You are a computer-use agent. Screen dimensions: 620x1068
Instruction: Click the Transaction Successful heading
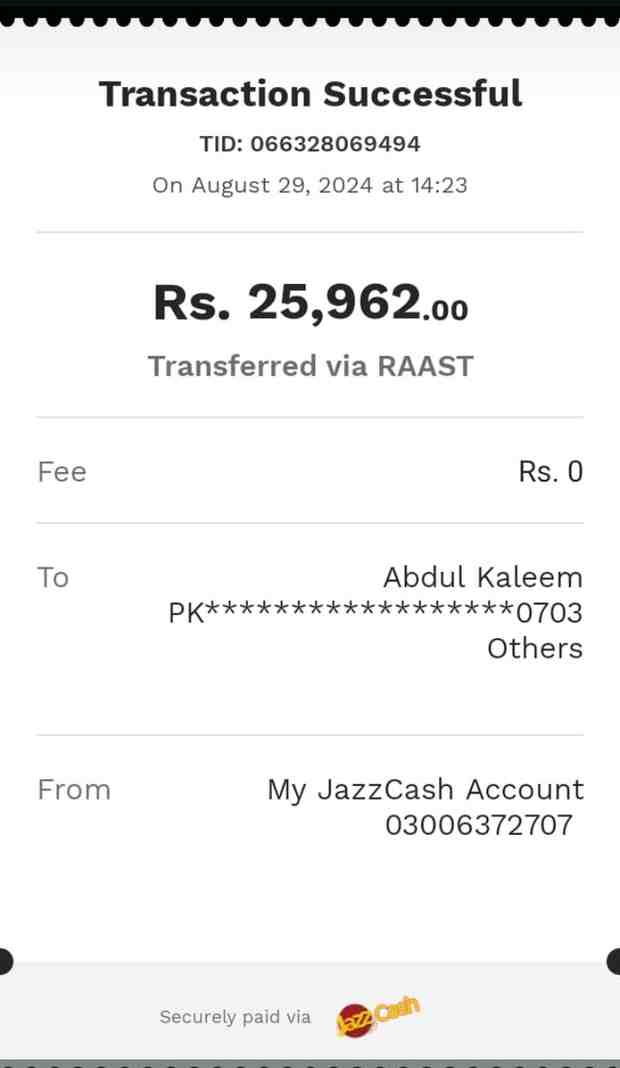[x=310, y=94]
